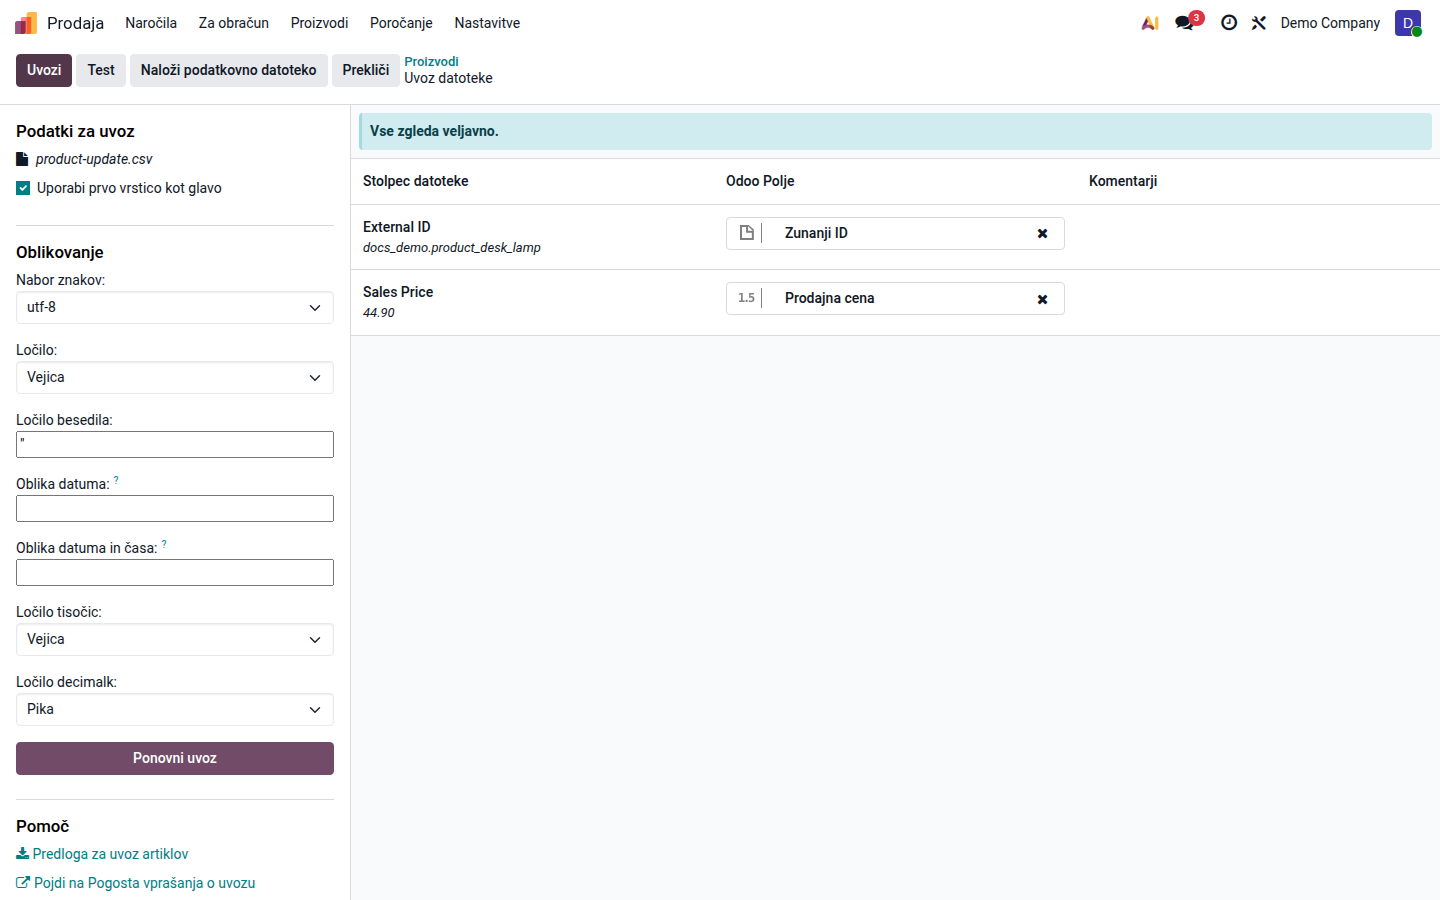Open the Prodaja app home logo
The width and height of the screenshot is (1440, 900).
(26, 23)
